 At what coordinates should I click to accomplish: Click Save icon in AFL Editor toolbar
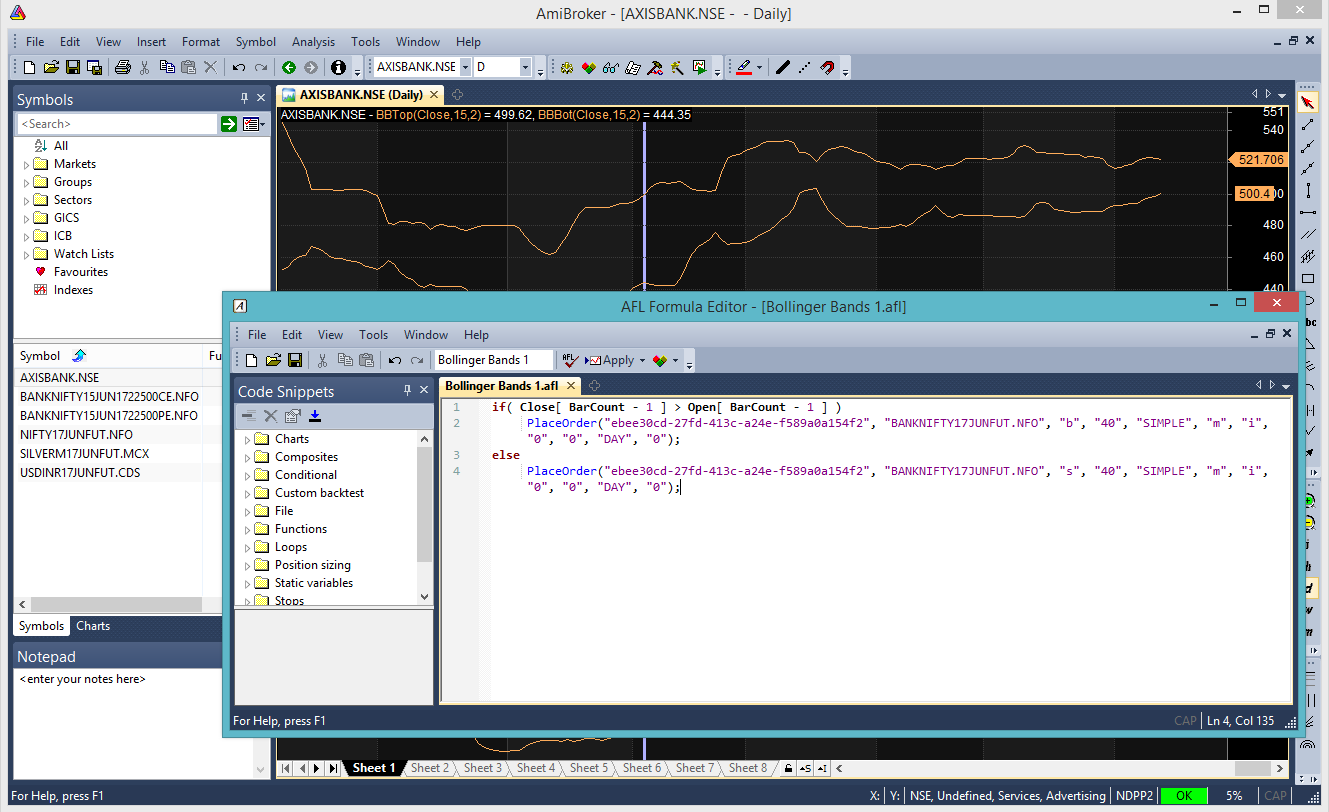(295, 360)
